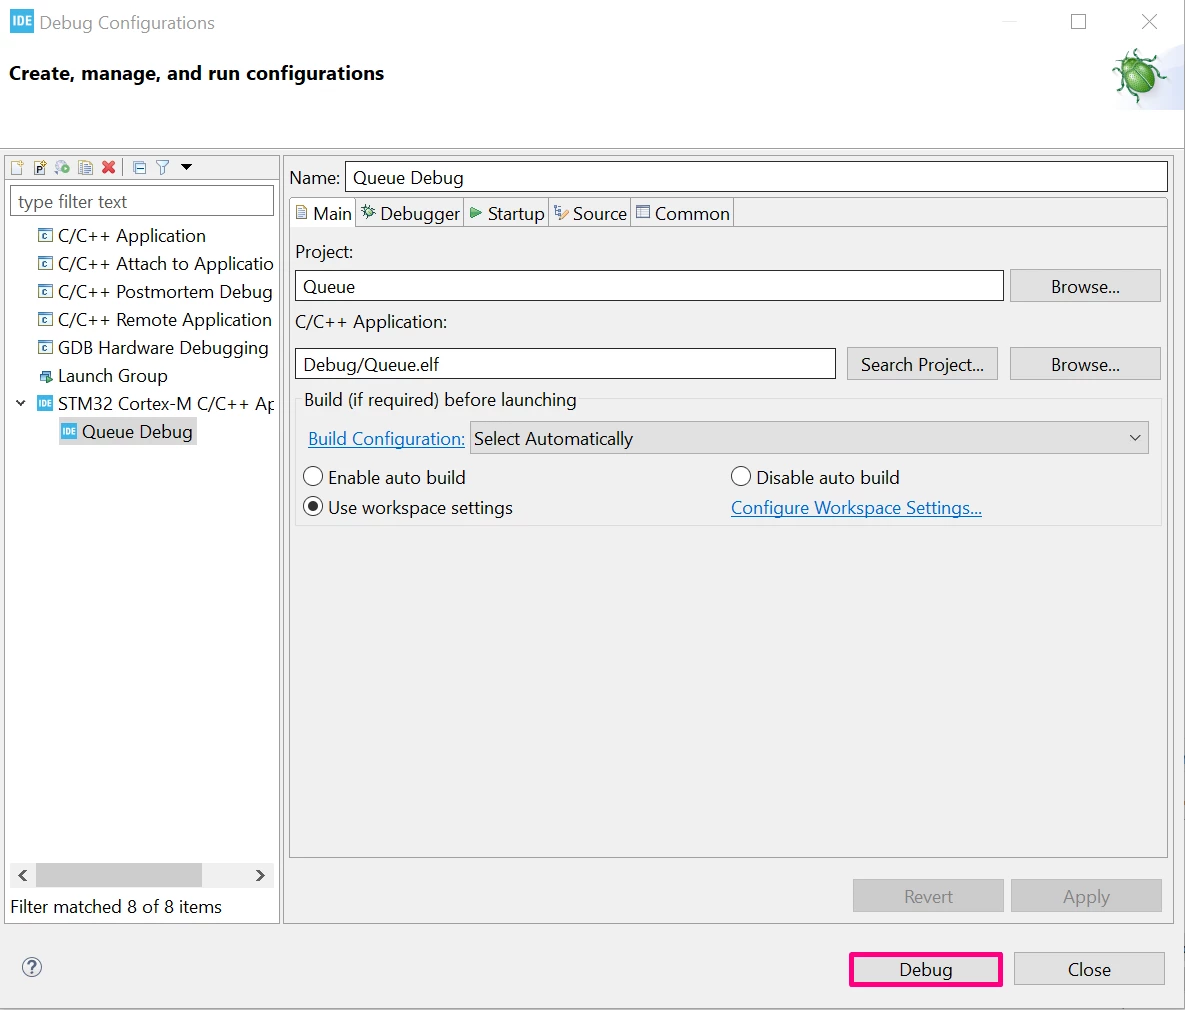Open Select Automatically build configuration dropdown

(809, 438)
